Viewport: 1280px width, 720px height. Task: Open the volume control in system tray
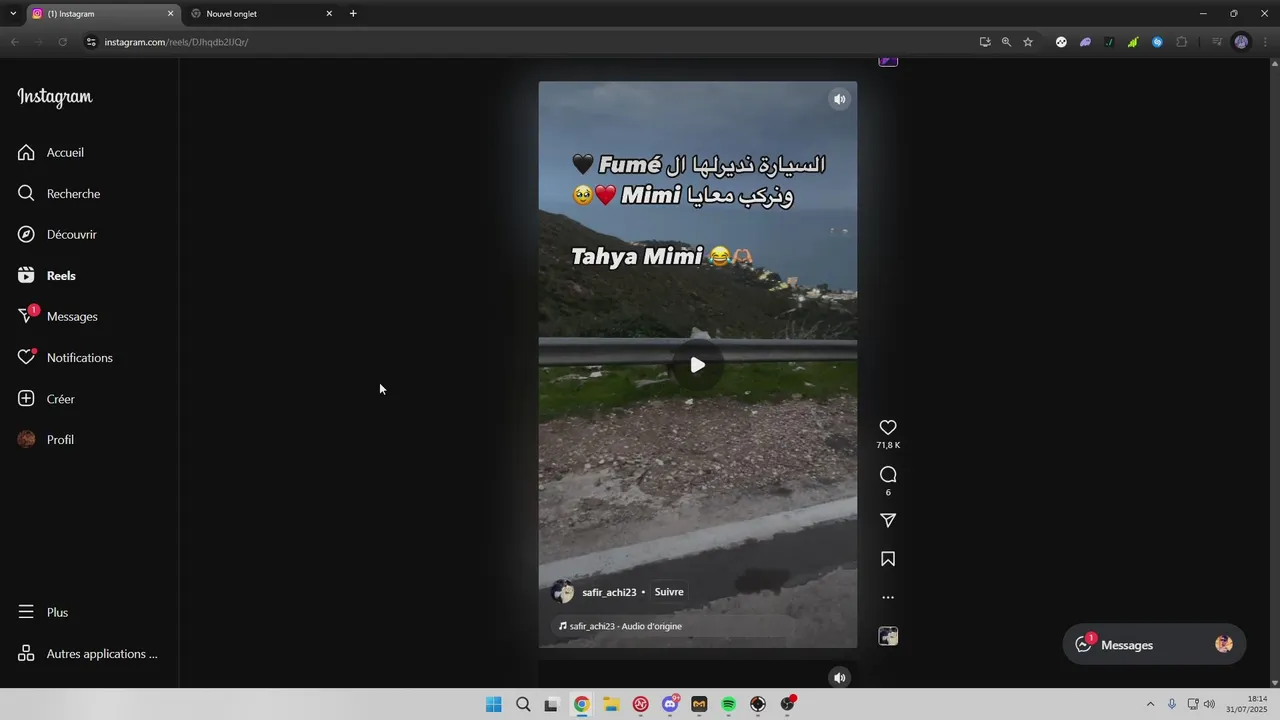[1209, 704]
